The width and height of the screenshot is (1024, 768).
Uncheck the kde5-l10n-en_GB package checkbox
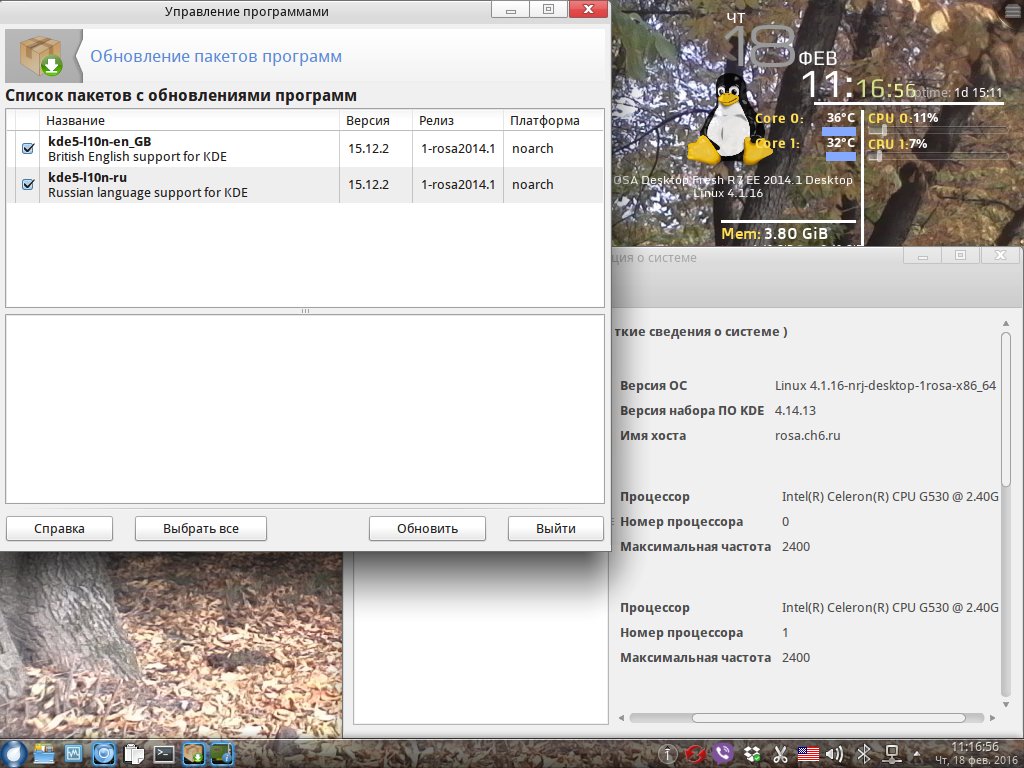point(28,149)
